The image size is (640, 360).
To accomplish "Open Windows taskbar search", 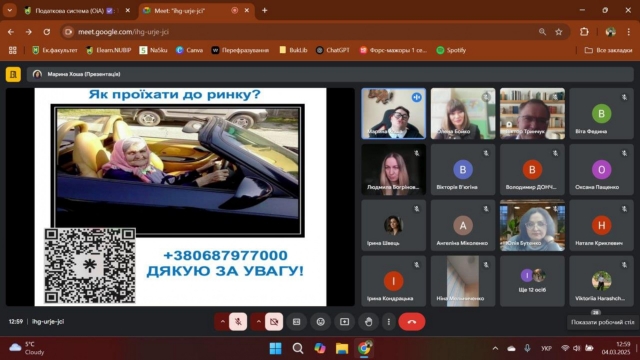I will click(x=298, y=348).
